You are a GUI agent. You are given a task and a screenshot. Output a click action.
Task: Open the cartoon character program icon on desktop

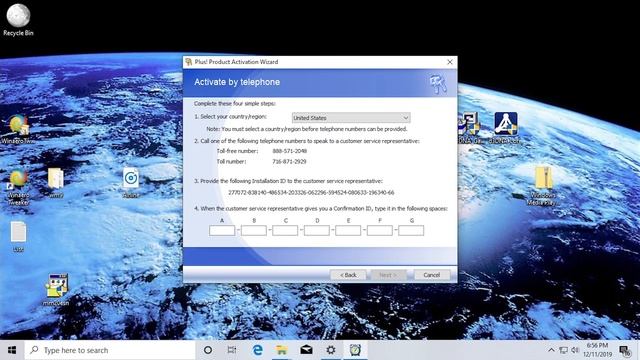coord(56,289)
